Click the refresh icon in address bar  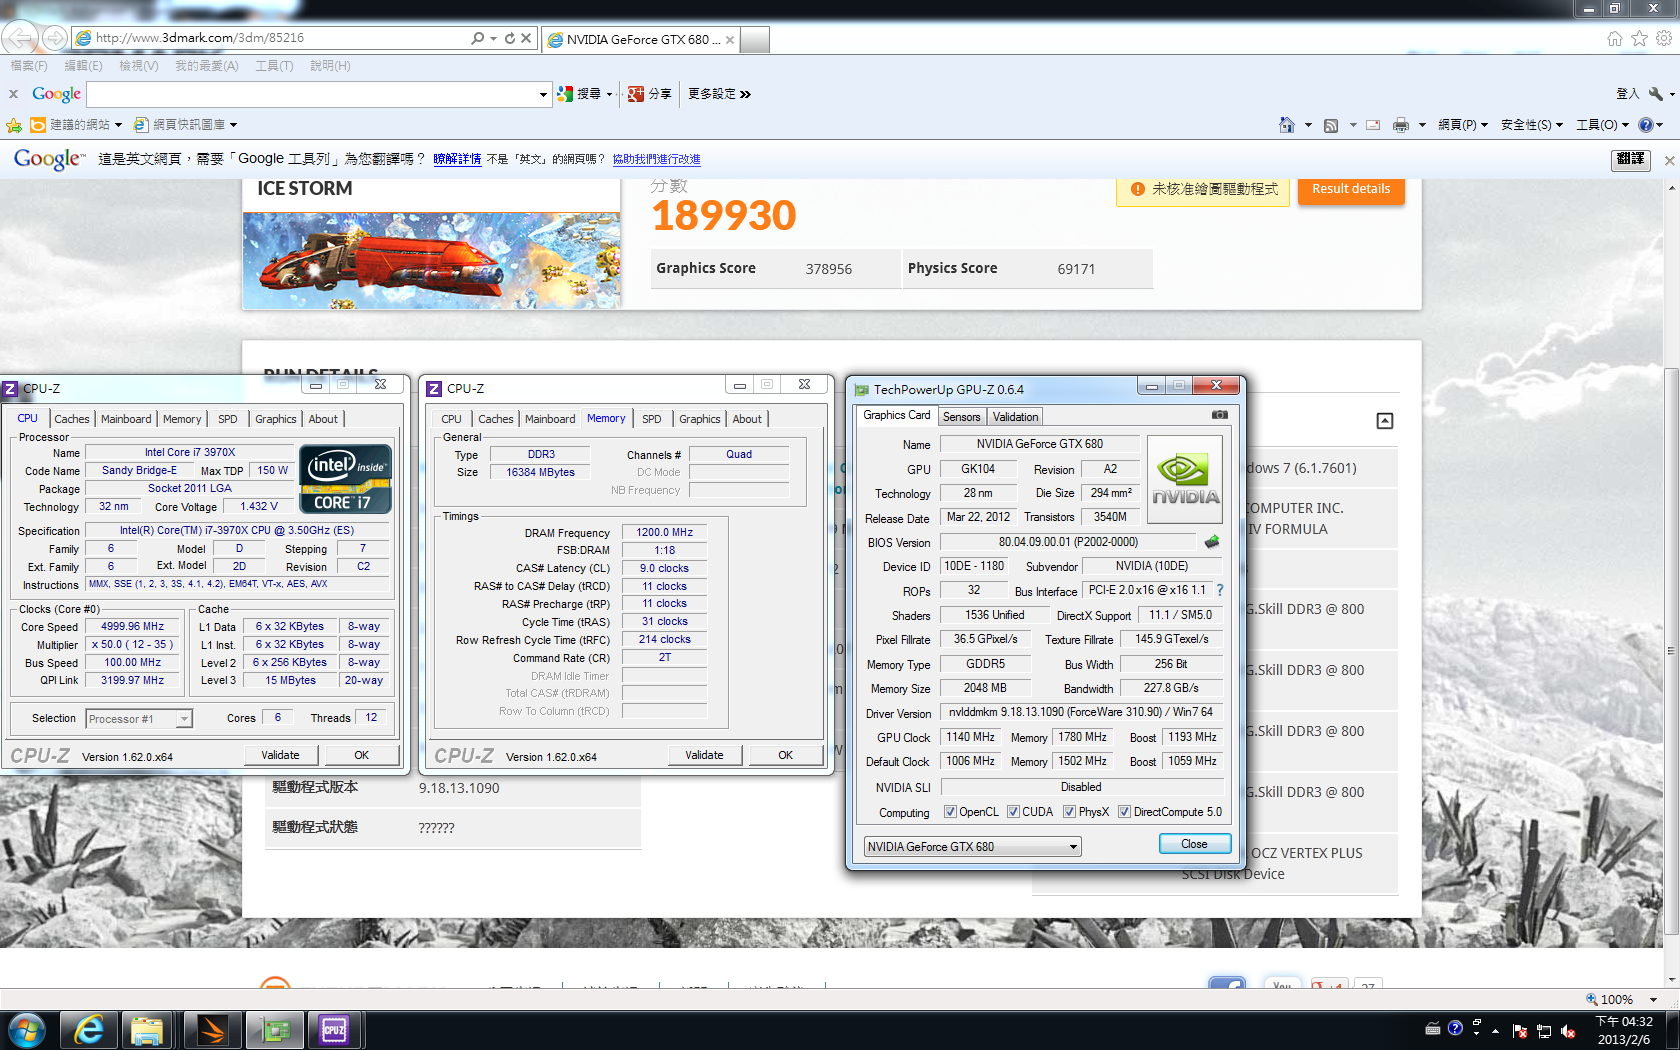point(510,38)
